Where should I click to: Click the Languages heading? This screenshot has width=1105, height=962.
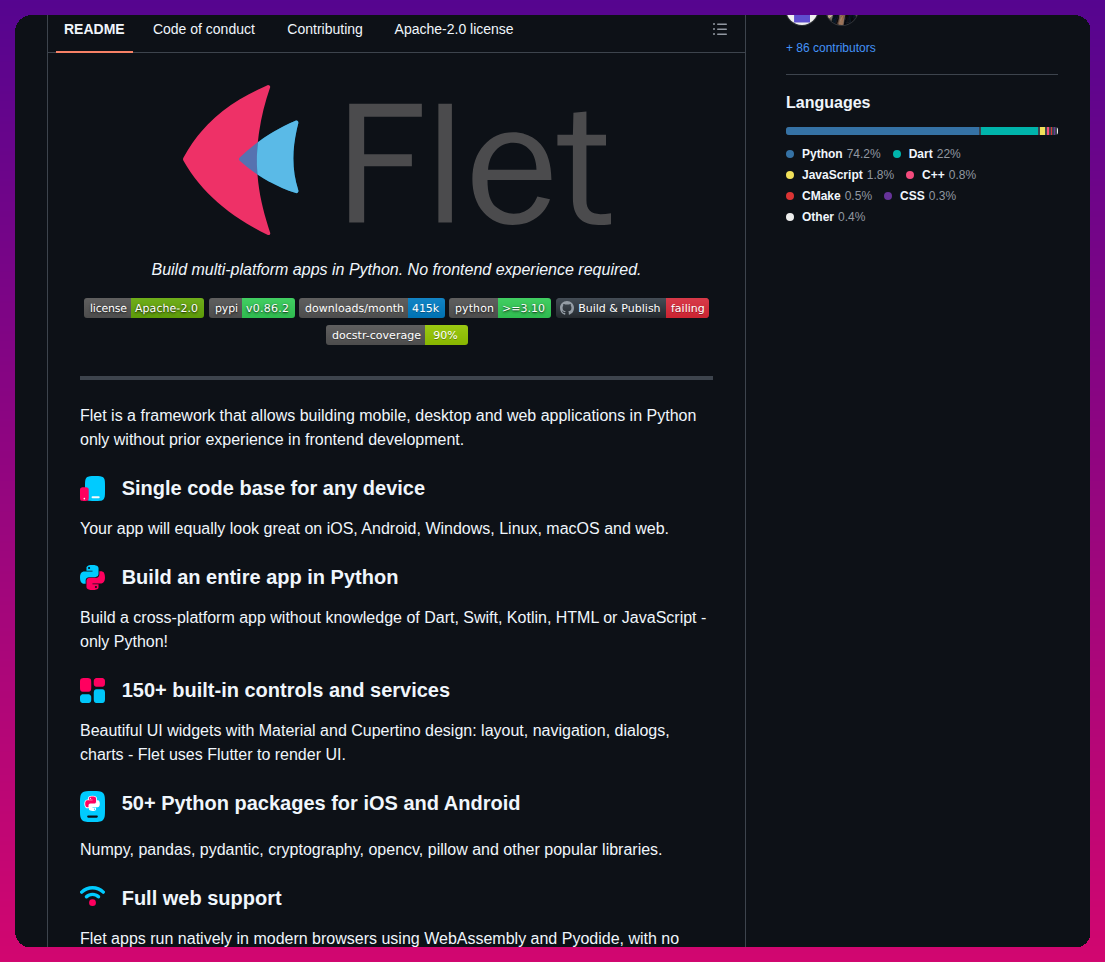coord(828,102)
